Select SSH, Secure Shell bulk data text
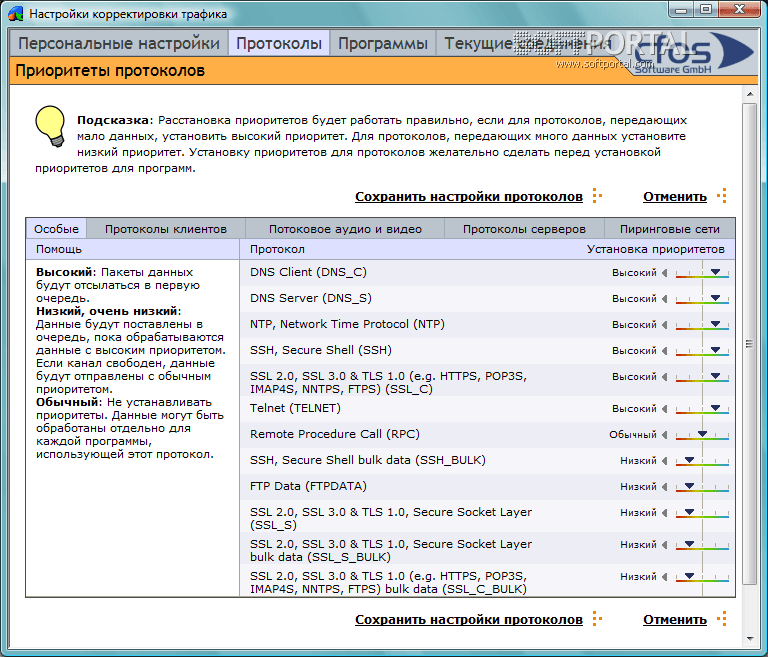This screenshot has width=768, height=657. point(367,460)
